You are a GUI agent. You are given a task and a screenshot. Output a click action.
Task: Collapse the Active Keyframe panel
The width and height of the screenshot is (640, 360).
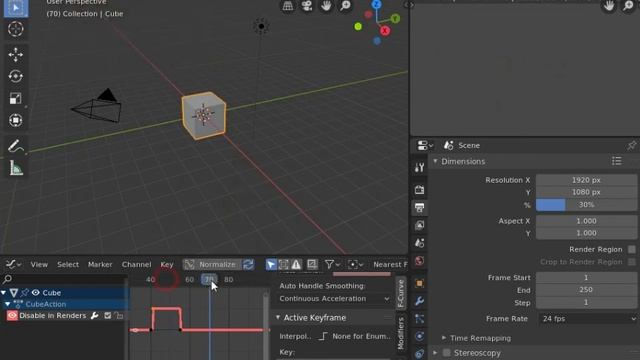(278, 318)
